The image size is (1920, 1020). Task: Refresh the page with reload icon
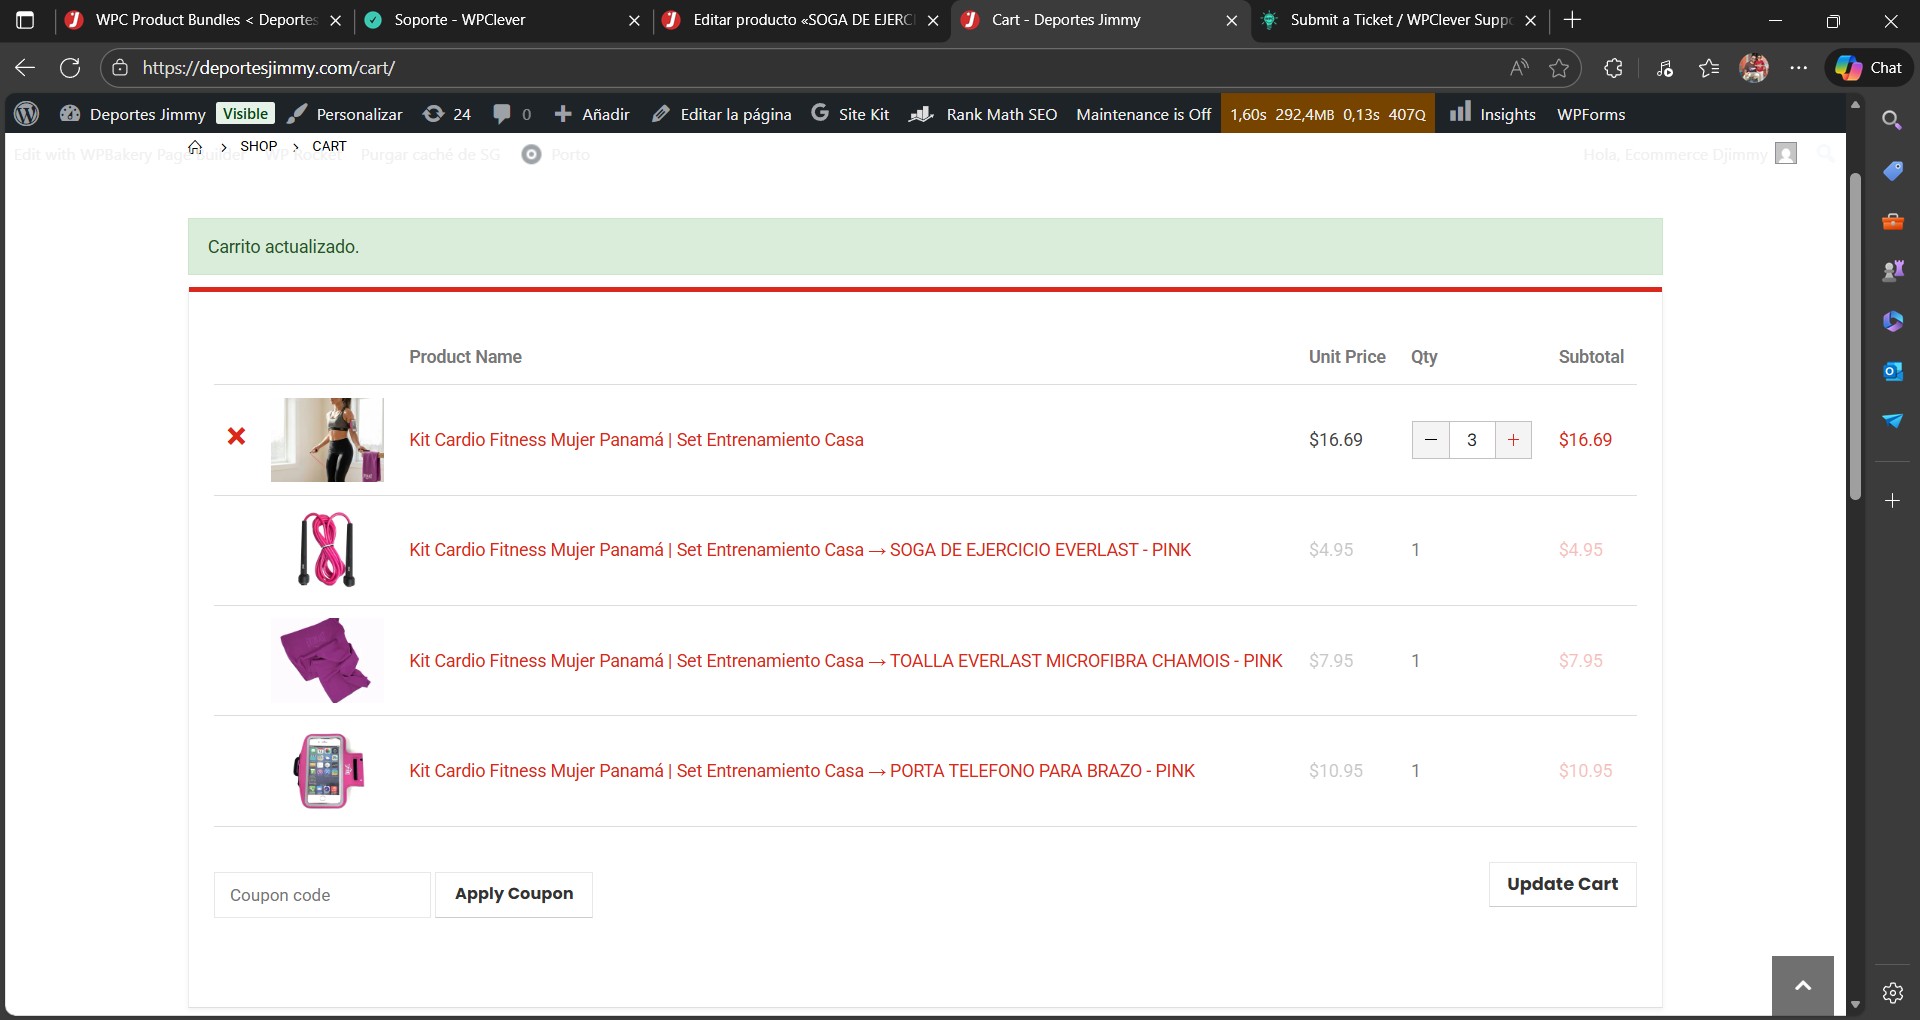[x=70, y=68]
